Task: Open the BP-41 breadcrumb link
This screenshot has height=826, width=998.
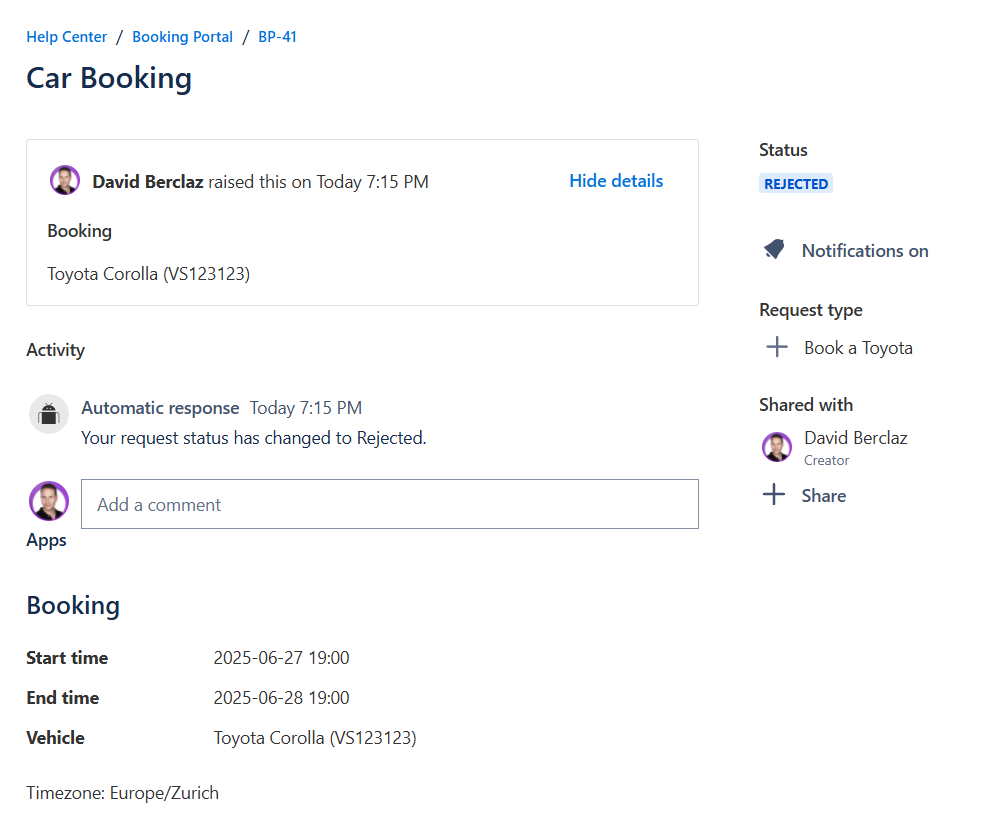Action: click(277, 37)
